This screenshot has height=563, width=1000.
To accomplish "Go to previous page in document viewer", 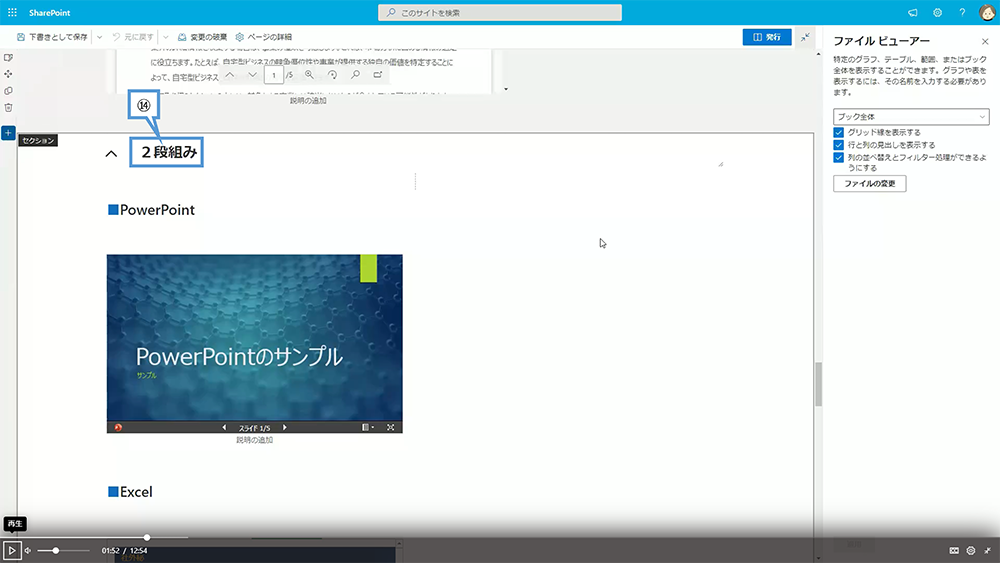I will coord(230,75).
